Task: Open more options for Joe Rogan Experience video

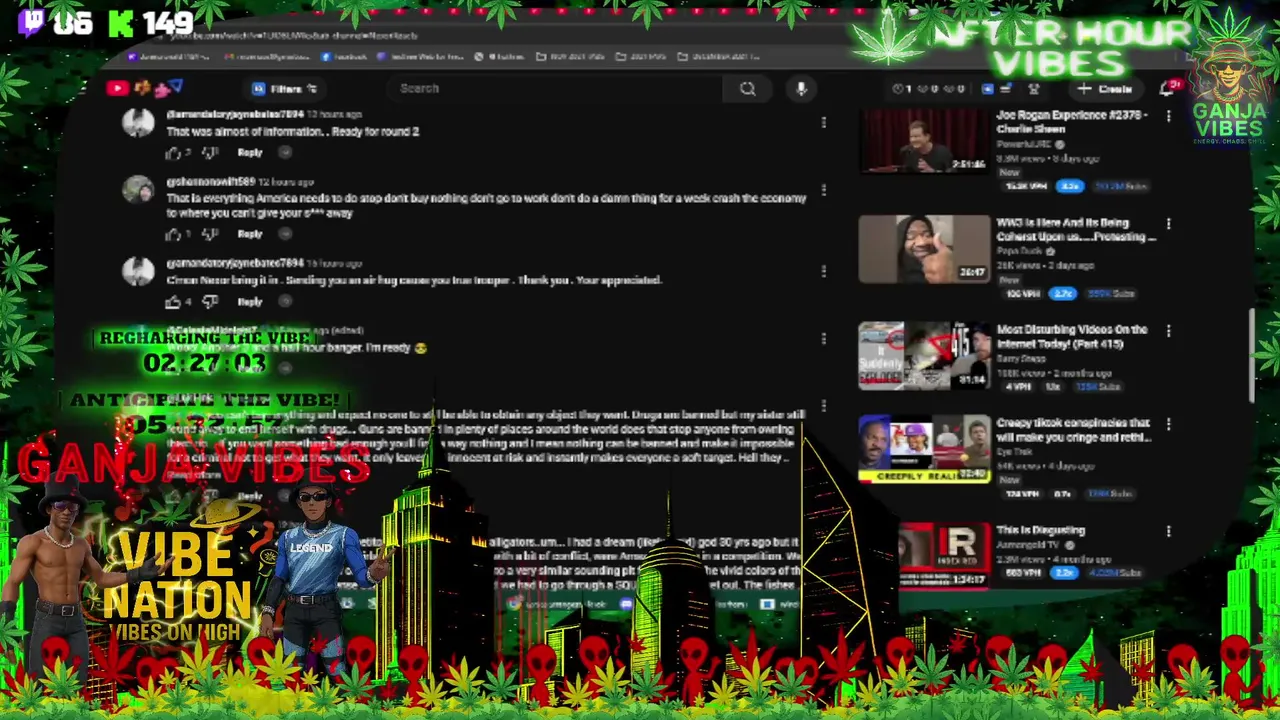Action: (1168, 117)
